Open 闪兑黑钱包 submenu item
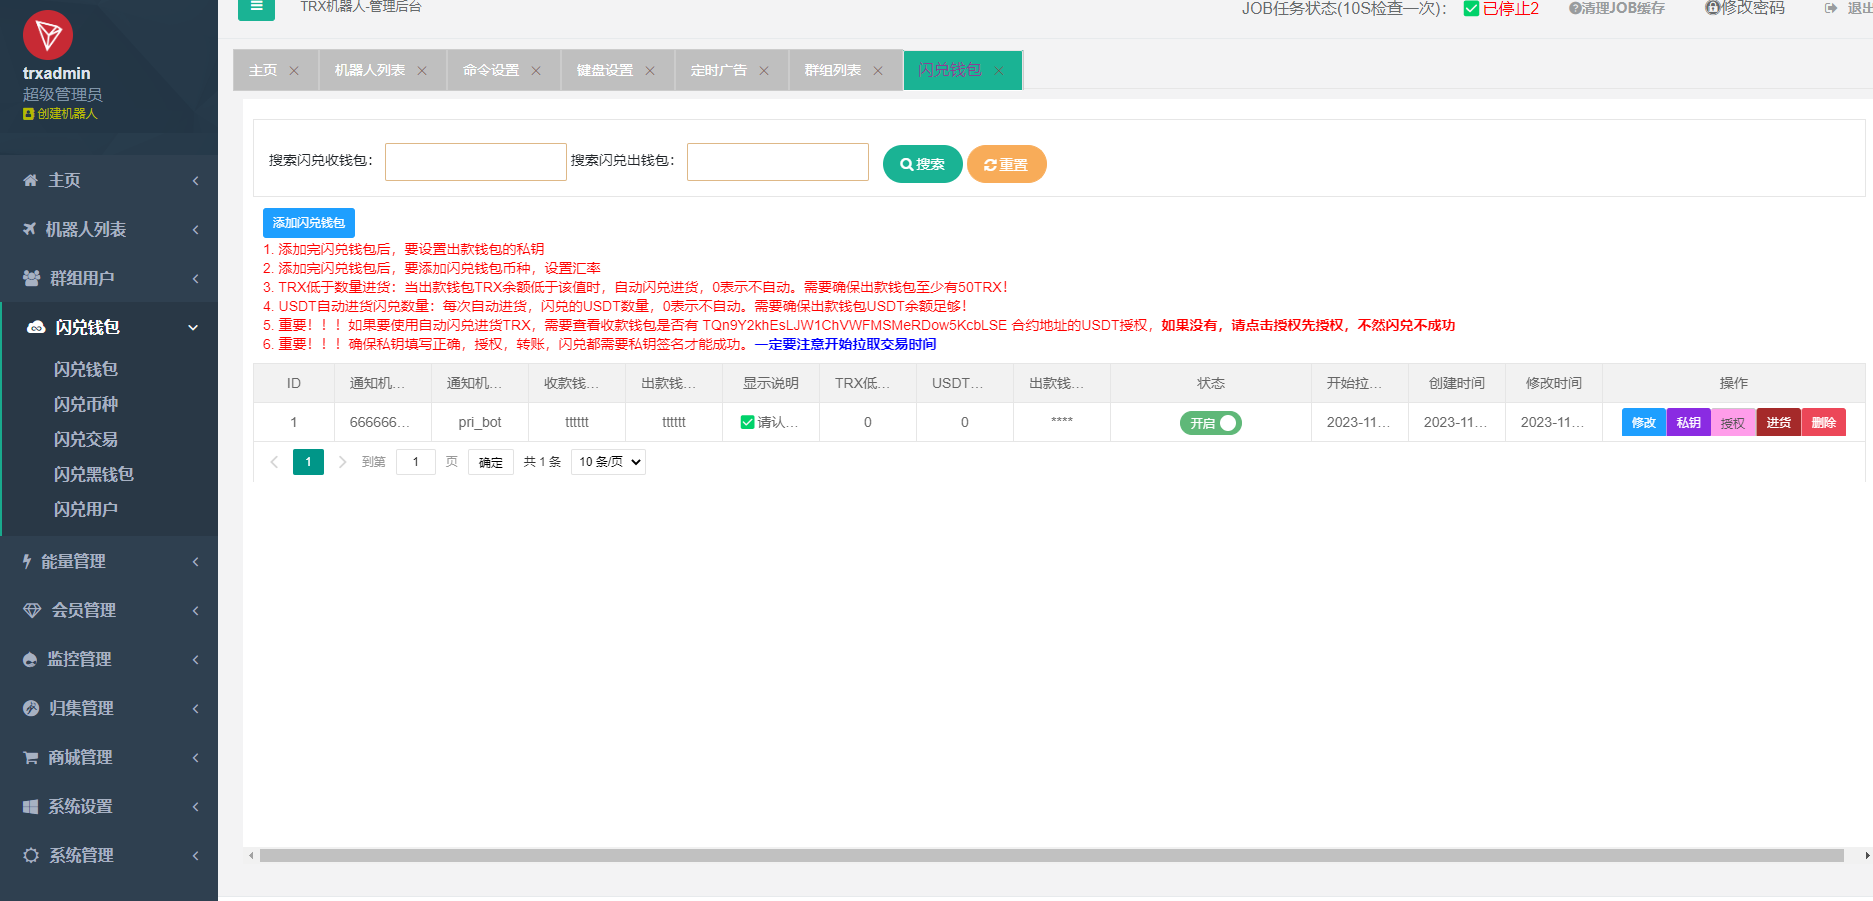Viewport: 1873px width, 901px height. (x=94, y=474)
